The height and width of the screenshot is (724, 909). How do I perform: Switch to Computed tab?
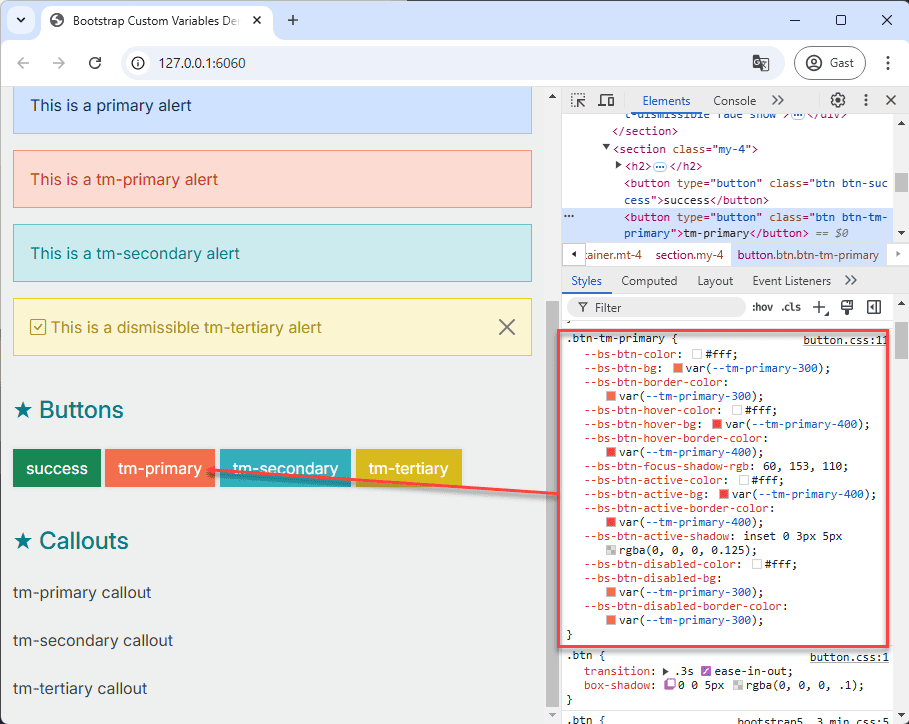(649, 281)
